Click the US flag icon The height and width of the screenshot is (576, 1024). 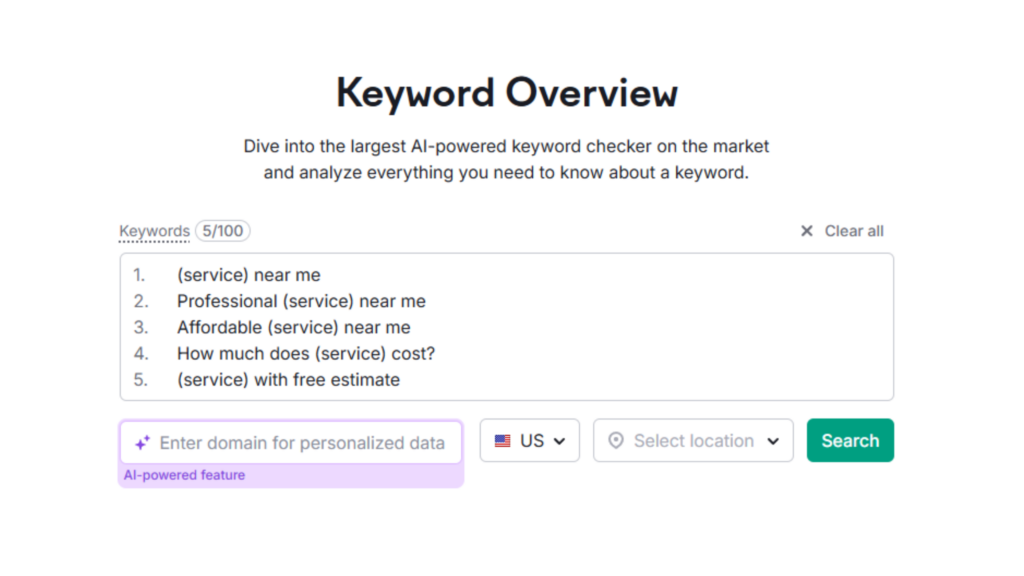(x=502, y=440)
